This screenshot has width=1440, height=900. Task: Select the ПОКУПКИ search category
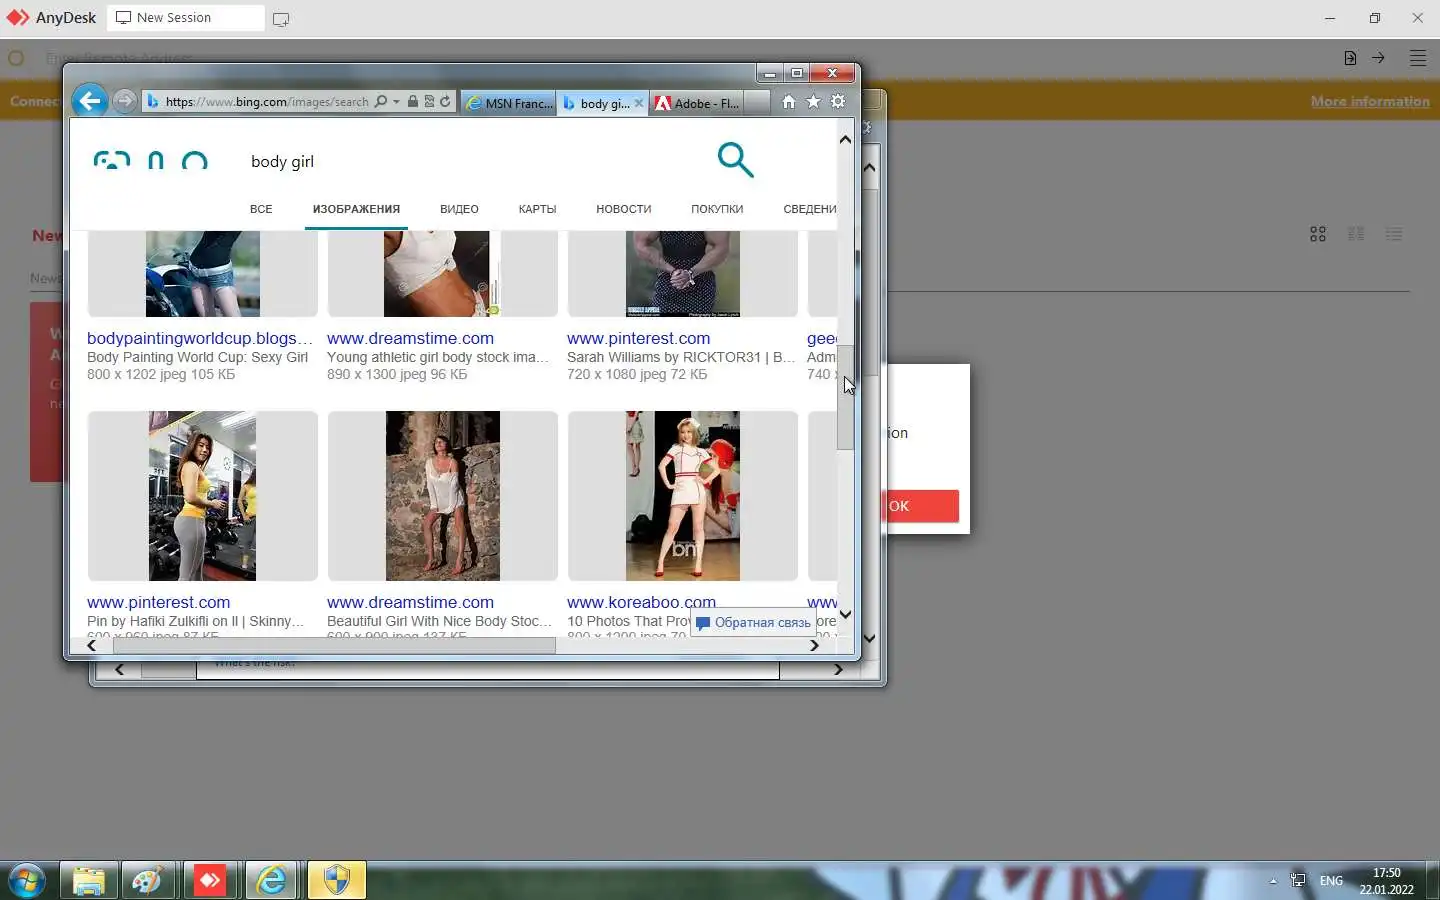(x=717, y=209)
